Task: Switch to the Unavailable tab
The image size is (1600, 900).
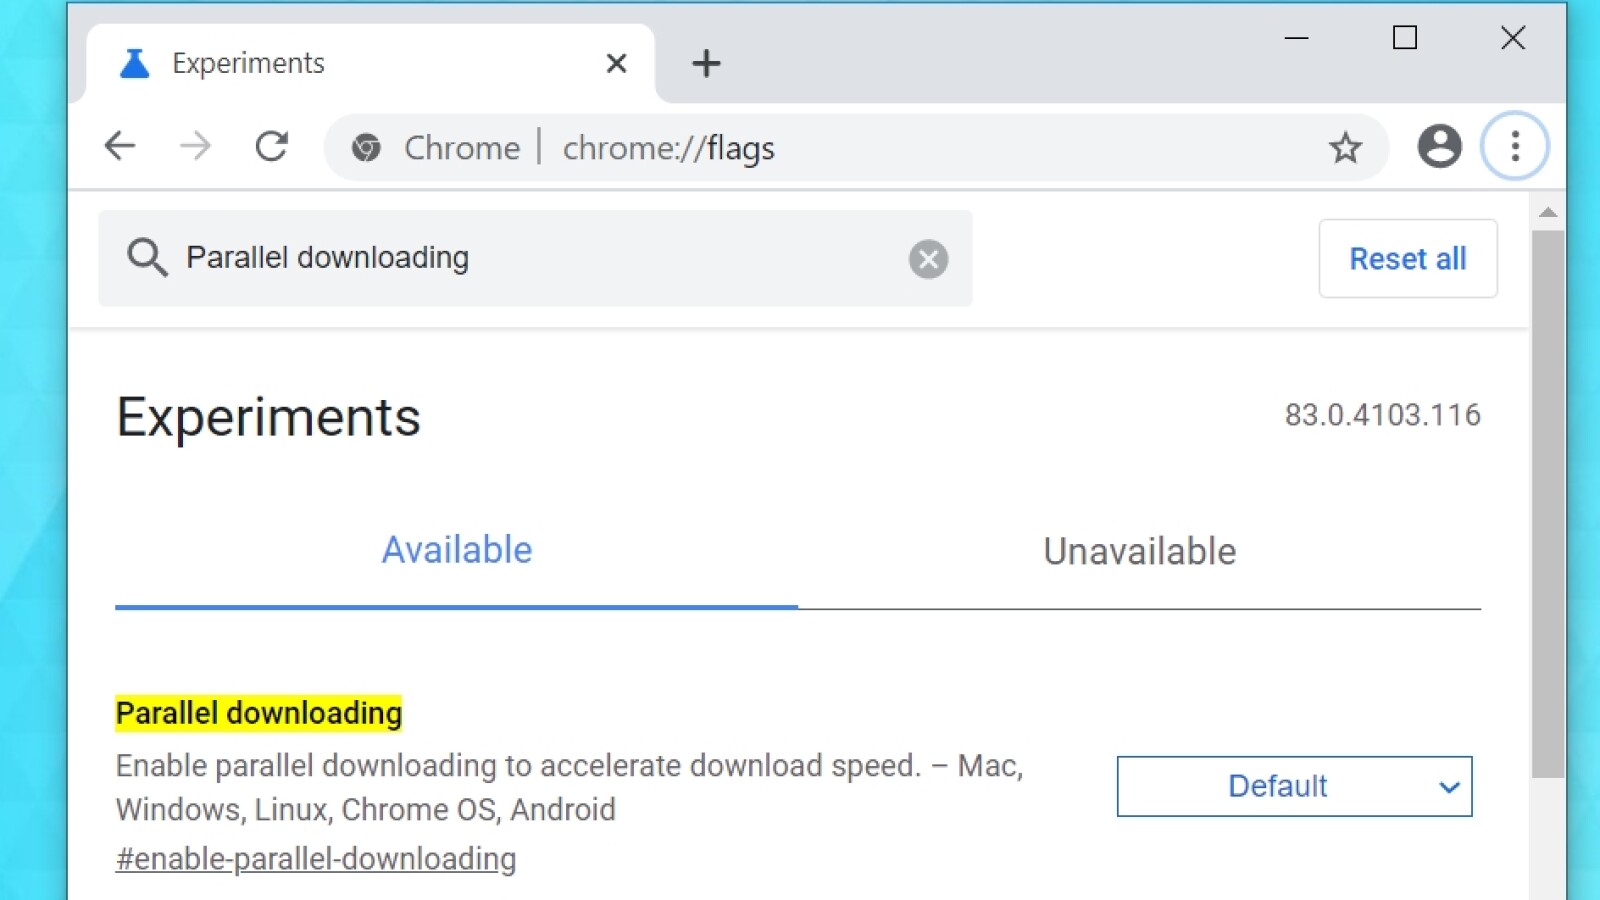Action: click(x=1139, y=551)
